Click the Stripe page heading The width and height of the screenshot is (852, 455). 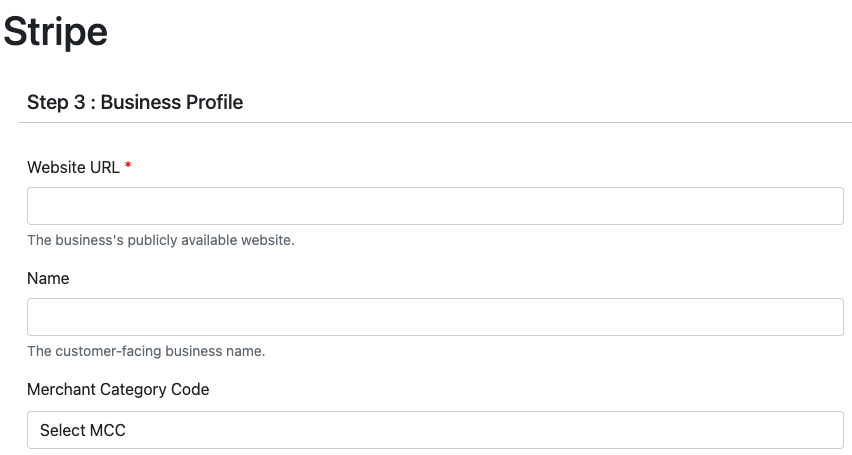point(55,32)
